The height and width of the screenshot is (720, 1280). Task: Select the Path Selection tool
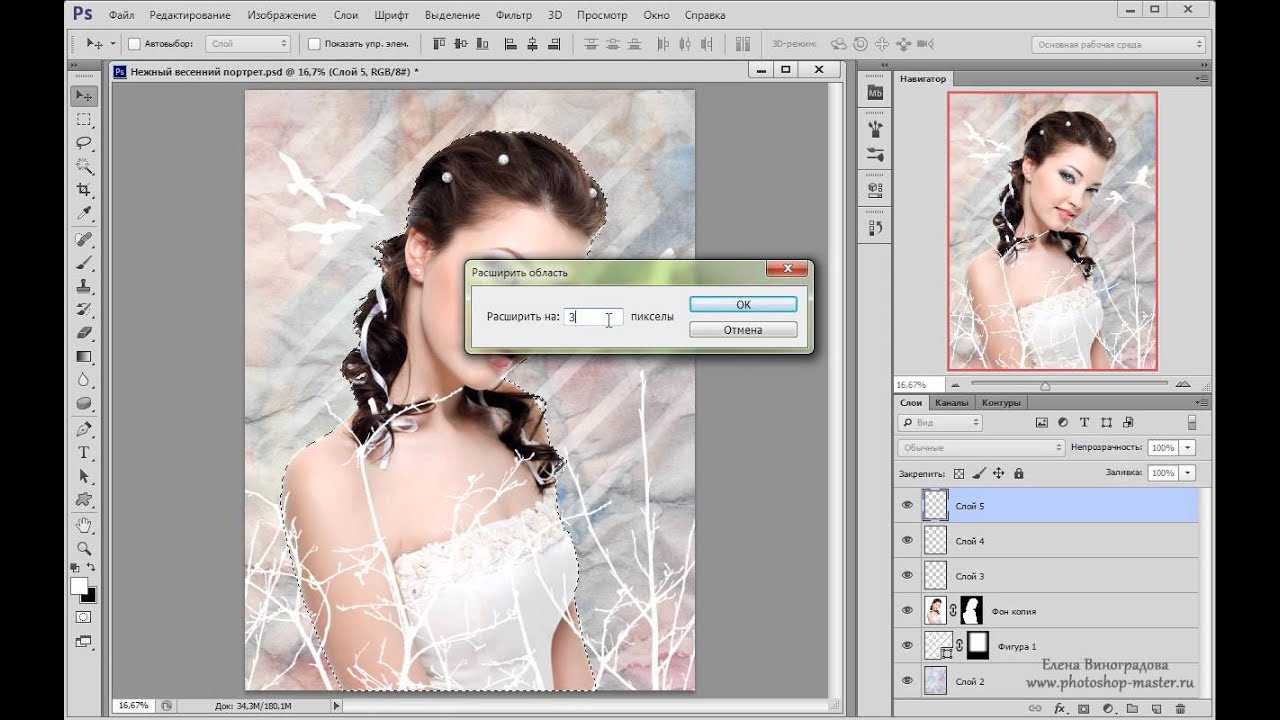pyautogui.click(x=84, y=477)
